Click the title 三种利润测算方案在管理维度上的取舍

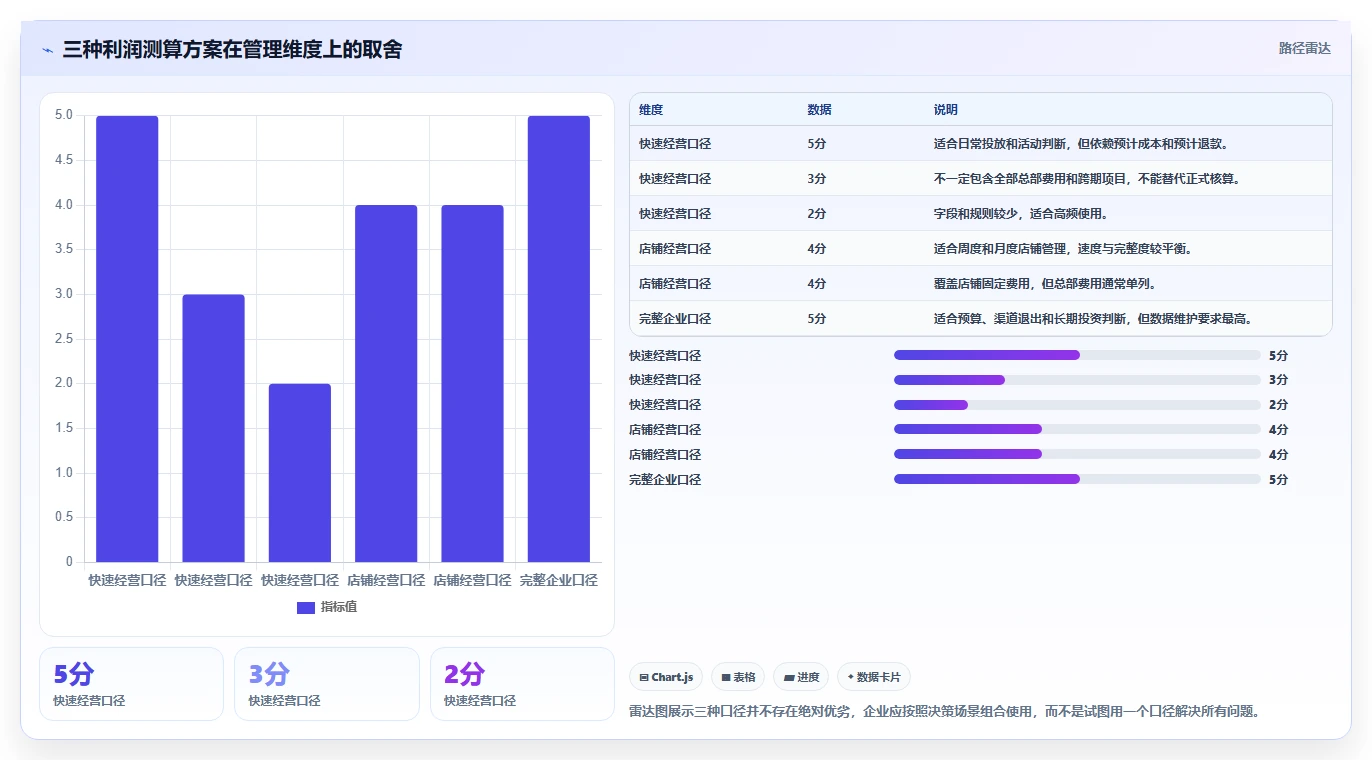232,49
